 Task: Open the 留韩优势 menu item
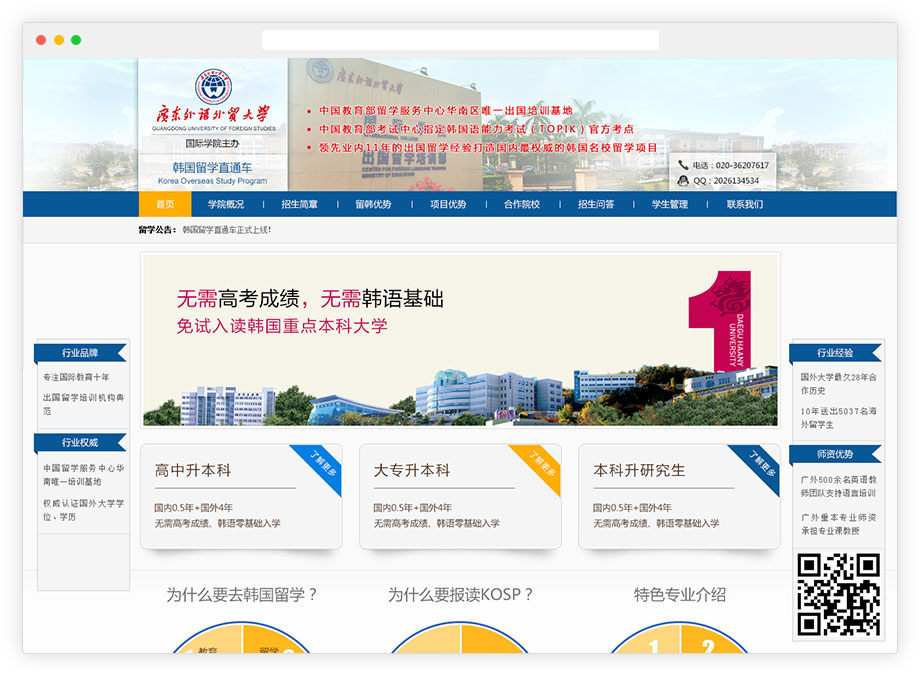pos(373,204)
